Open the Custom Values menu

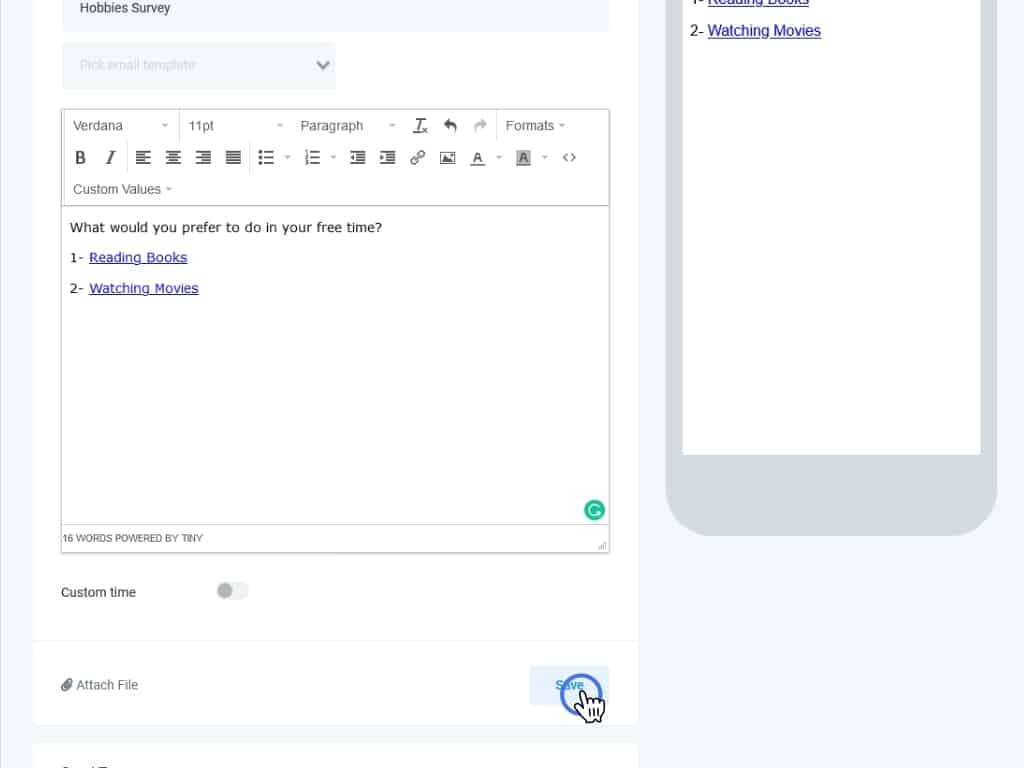click(x=122, y=189)
